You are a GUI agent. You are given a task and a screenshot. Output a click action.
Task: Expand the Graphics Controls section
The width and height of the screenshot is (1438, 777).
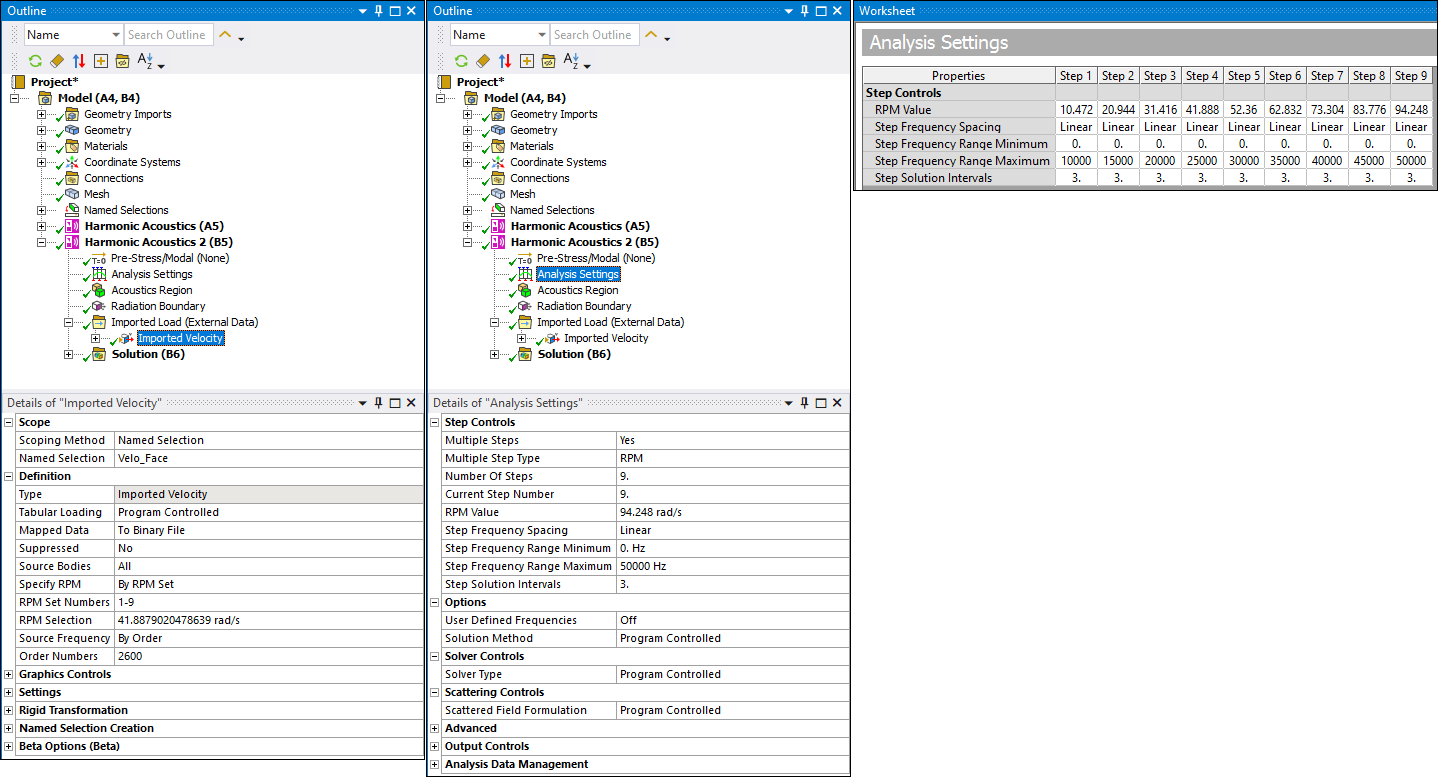(9, 675)
